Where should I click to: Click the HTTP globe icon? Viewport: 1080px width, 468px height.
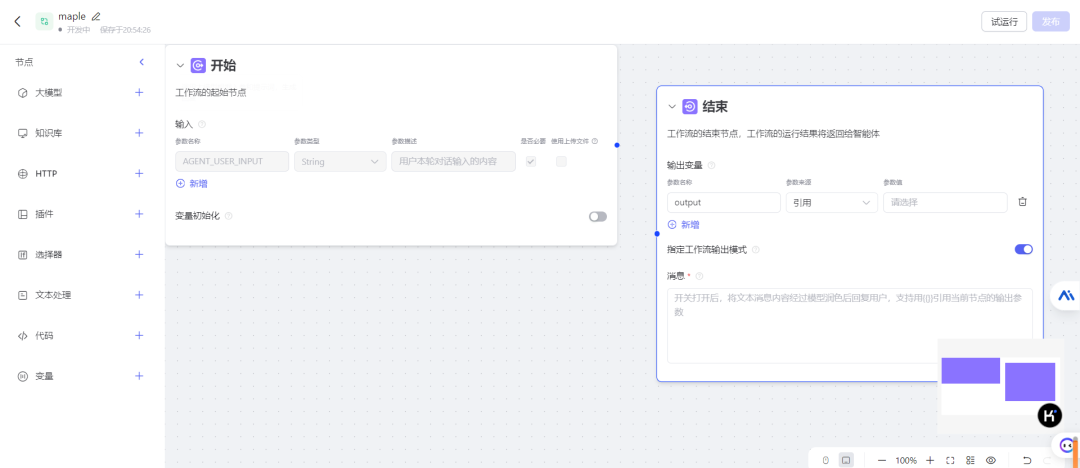[22, 174]
